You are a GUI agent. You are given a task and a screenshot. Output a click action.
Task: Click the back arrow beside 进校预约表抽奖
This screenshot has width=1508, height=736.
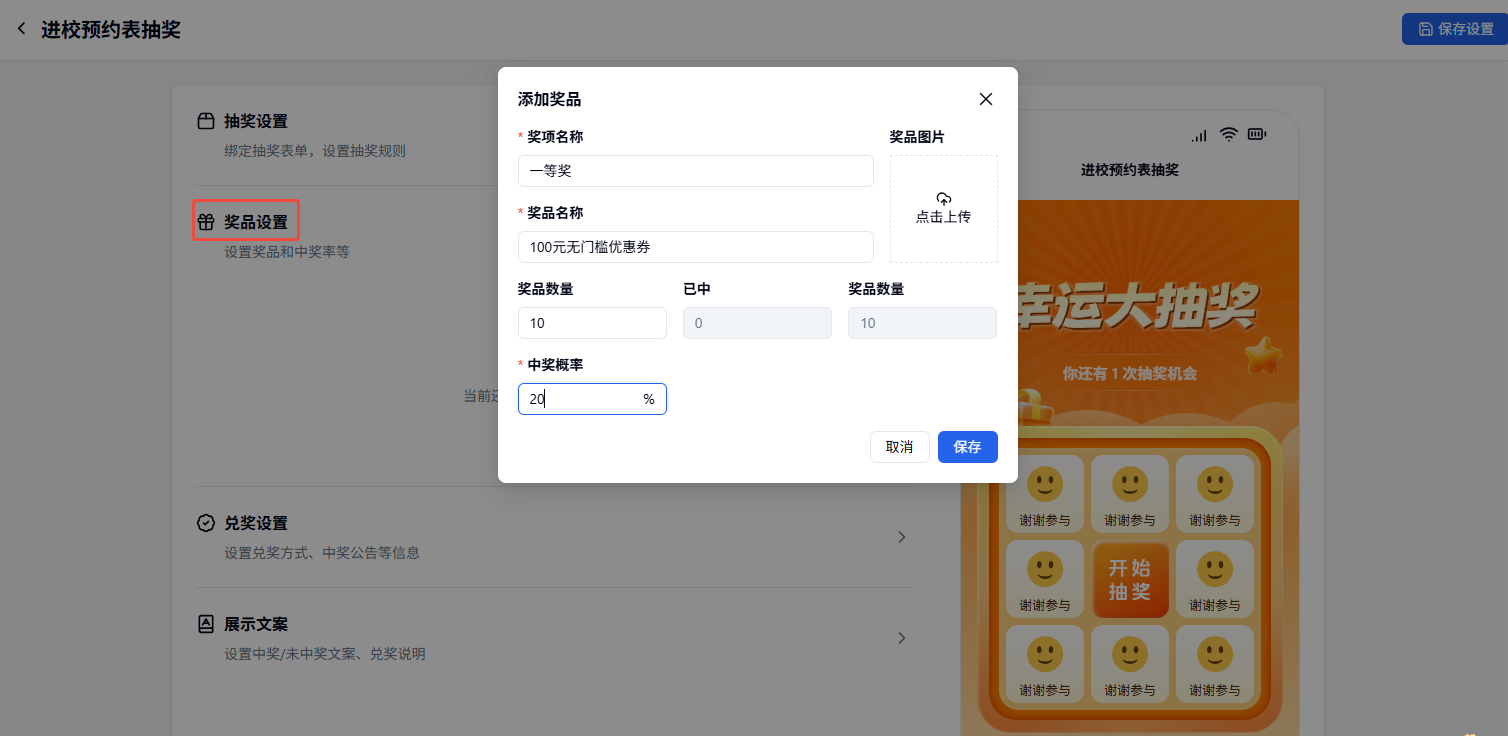point(22,29)
